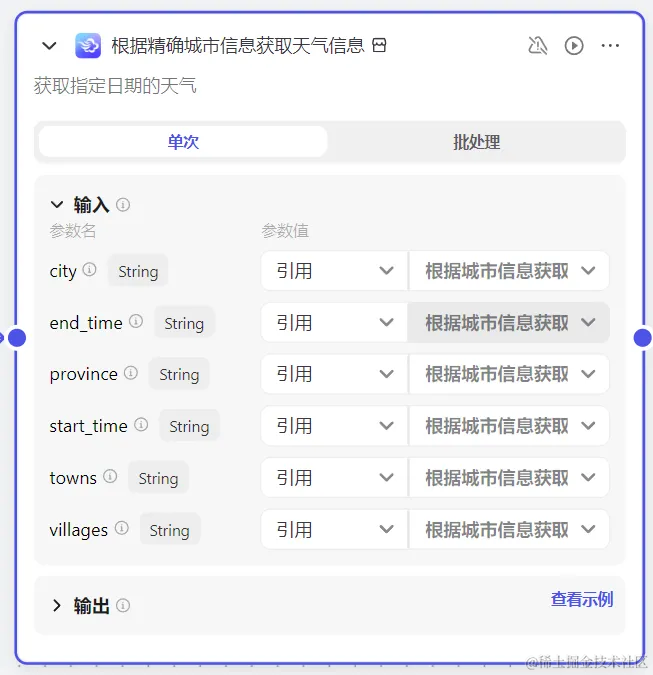The image size is (653, 675).
Task: Switch to the 单次 tab
Action: click(183, 142)
